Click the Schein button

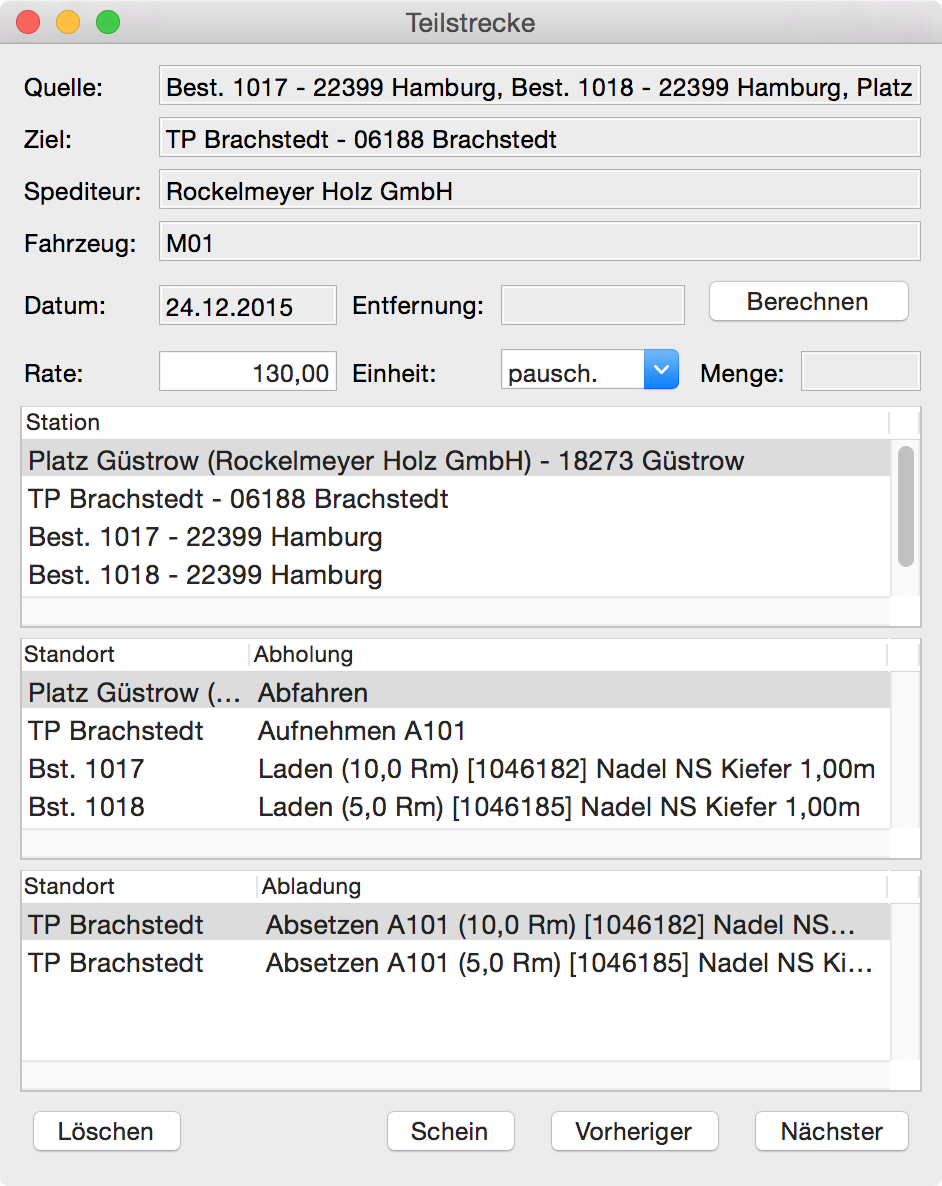(450, 1131)
